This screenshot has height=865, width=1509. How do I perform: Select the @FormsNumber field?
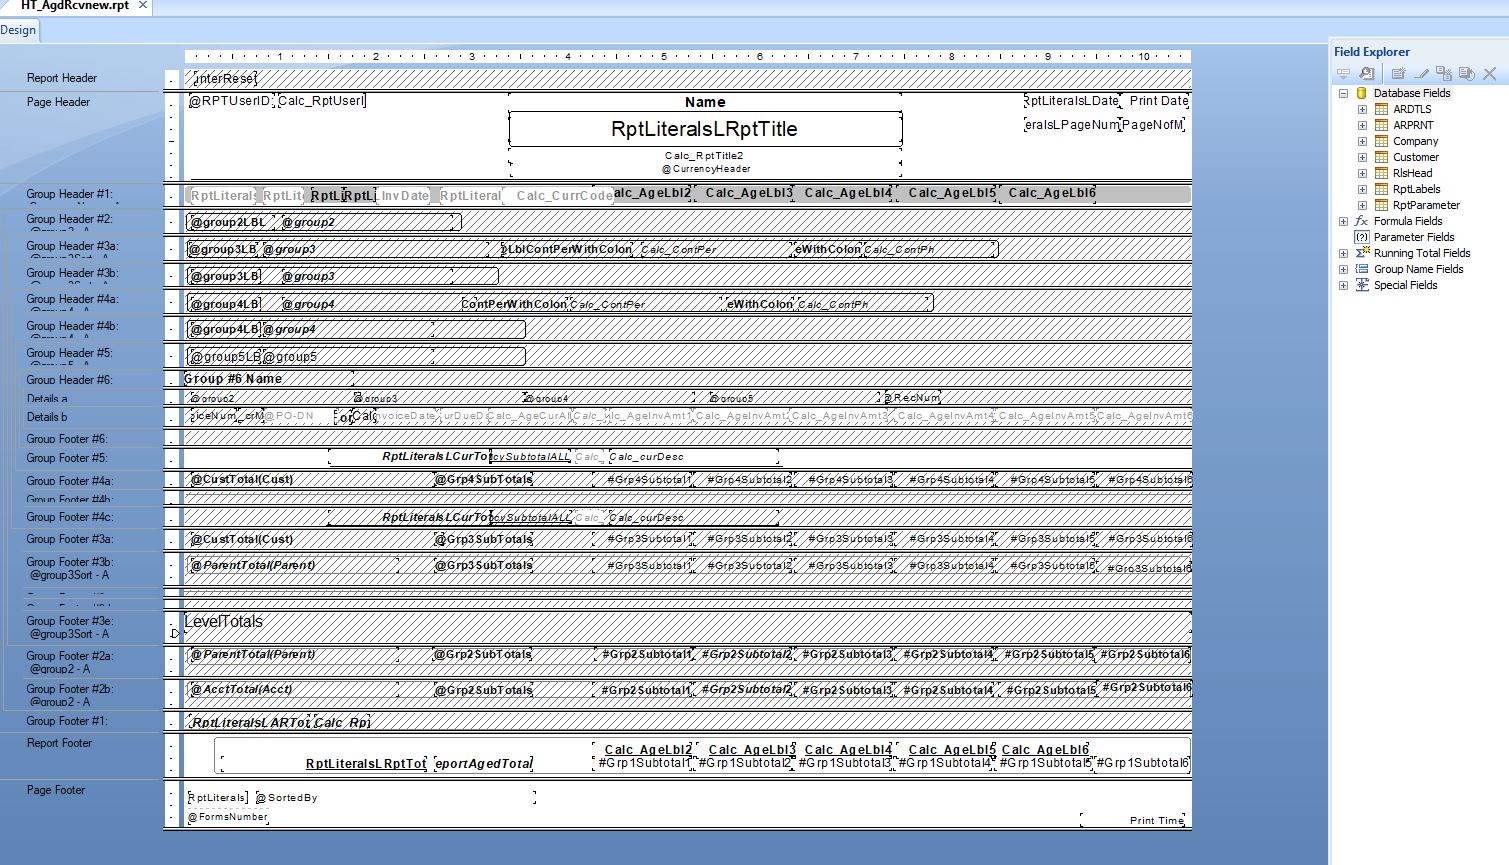point(228,817)
